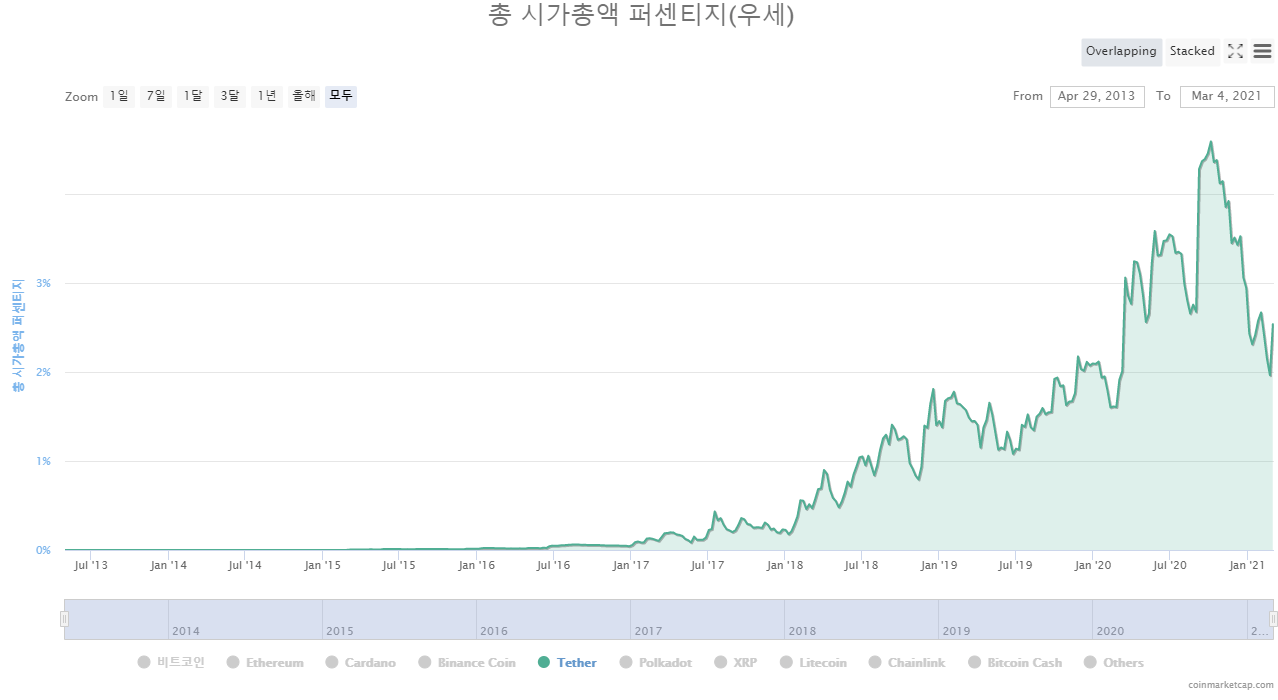Switch chart to Stacked view

point(1192,51)
